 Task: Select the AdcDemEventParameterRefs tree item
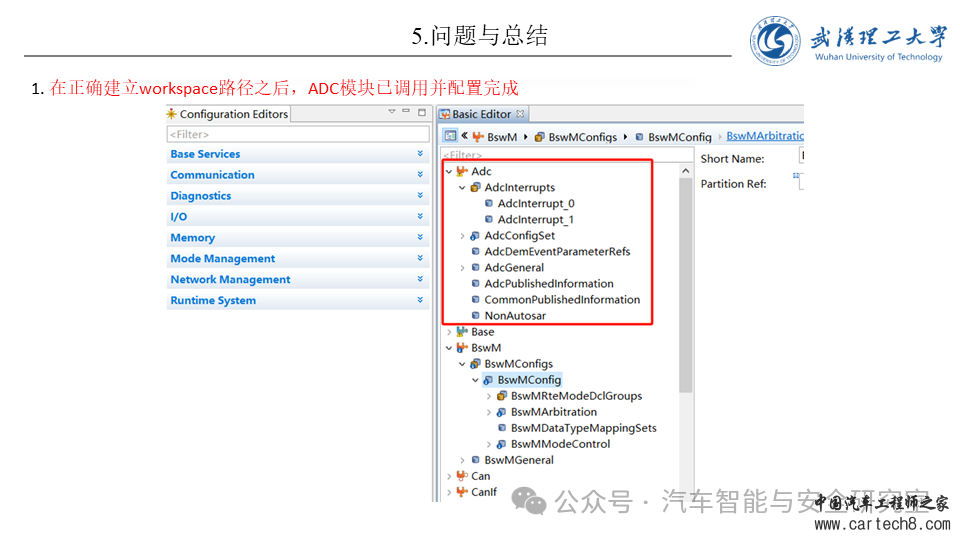(557, 252)
